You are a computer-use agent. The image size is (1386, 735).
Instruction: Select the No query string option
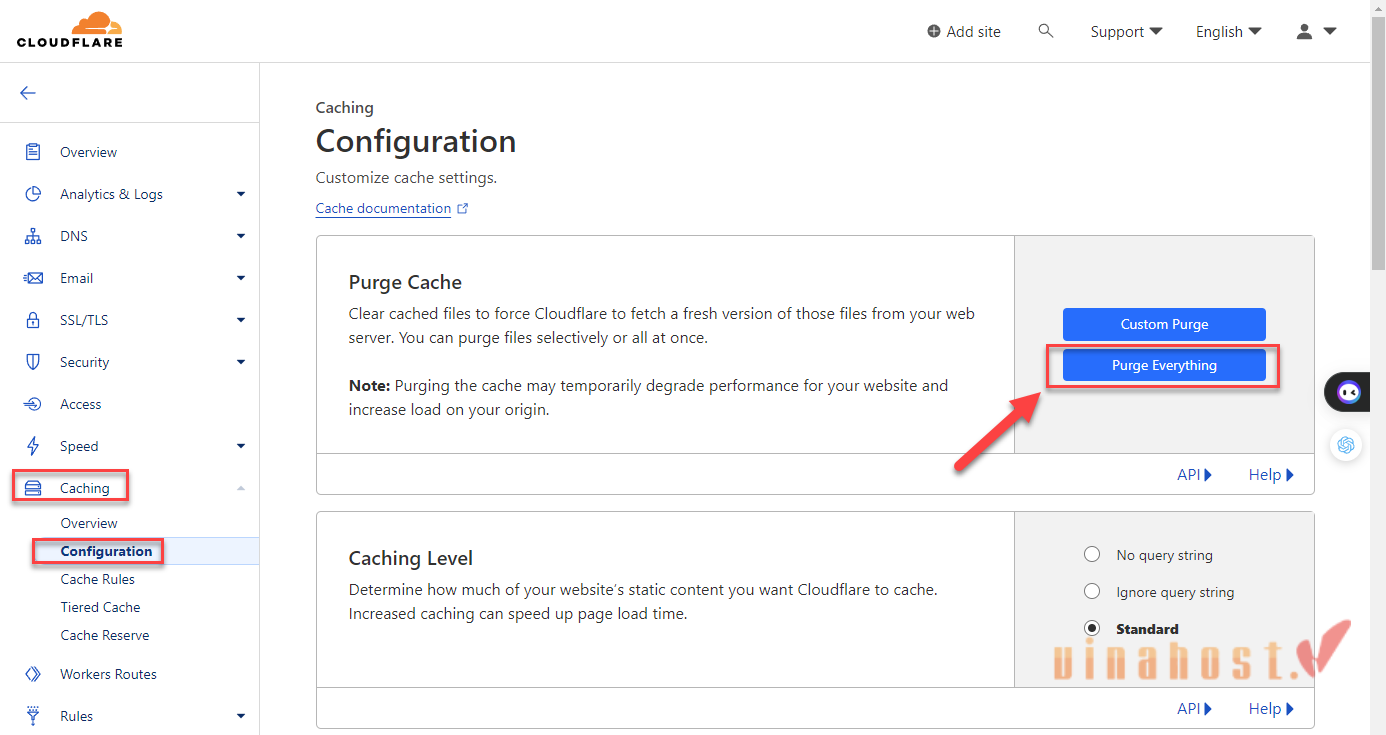point(1092,555)
